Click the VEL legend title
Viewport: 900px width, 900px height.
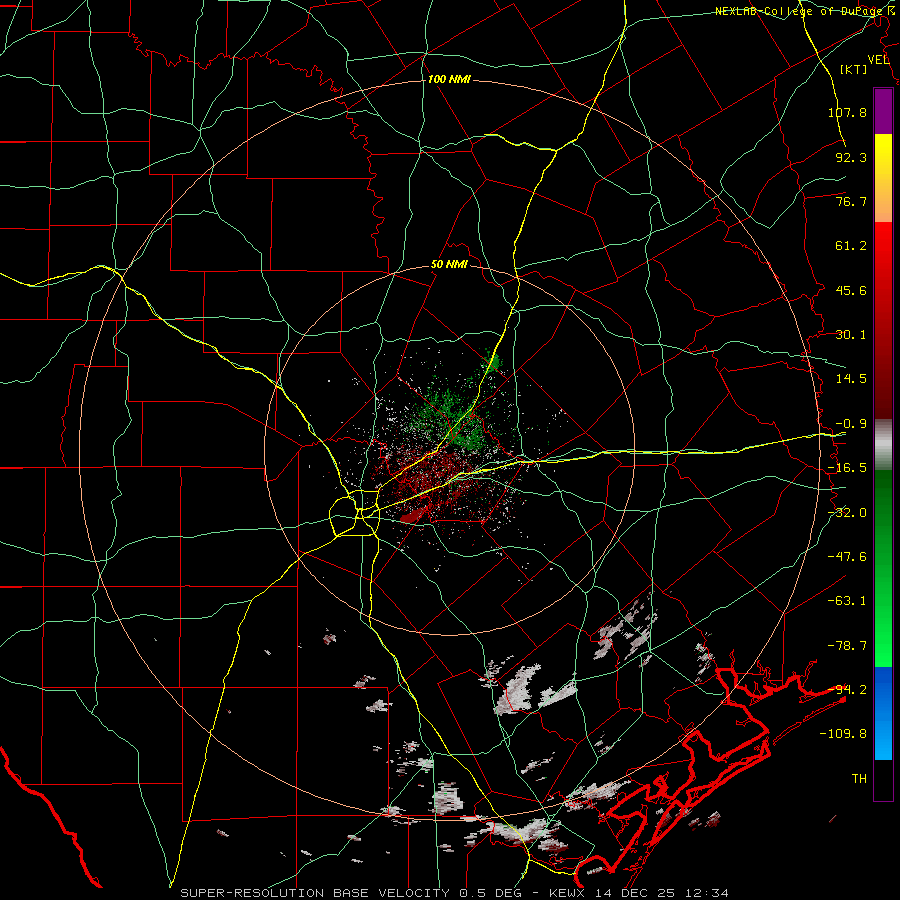pos(878,59)
